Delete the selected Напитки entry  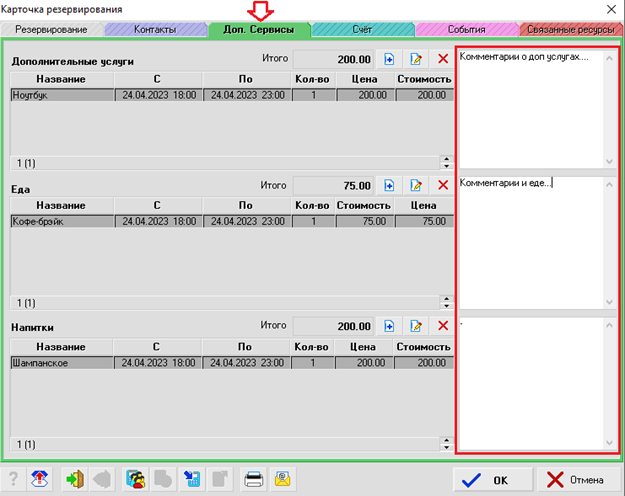coord(442,326)
